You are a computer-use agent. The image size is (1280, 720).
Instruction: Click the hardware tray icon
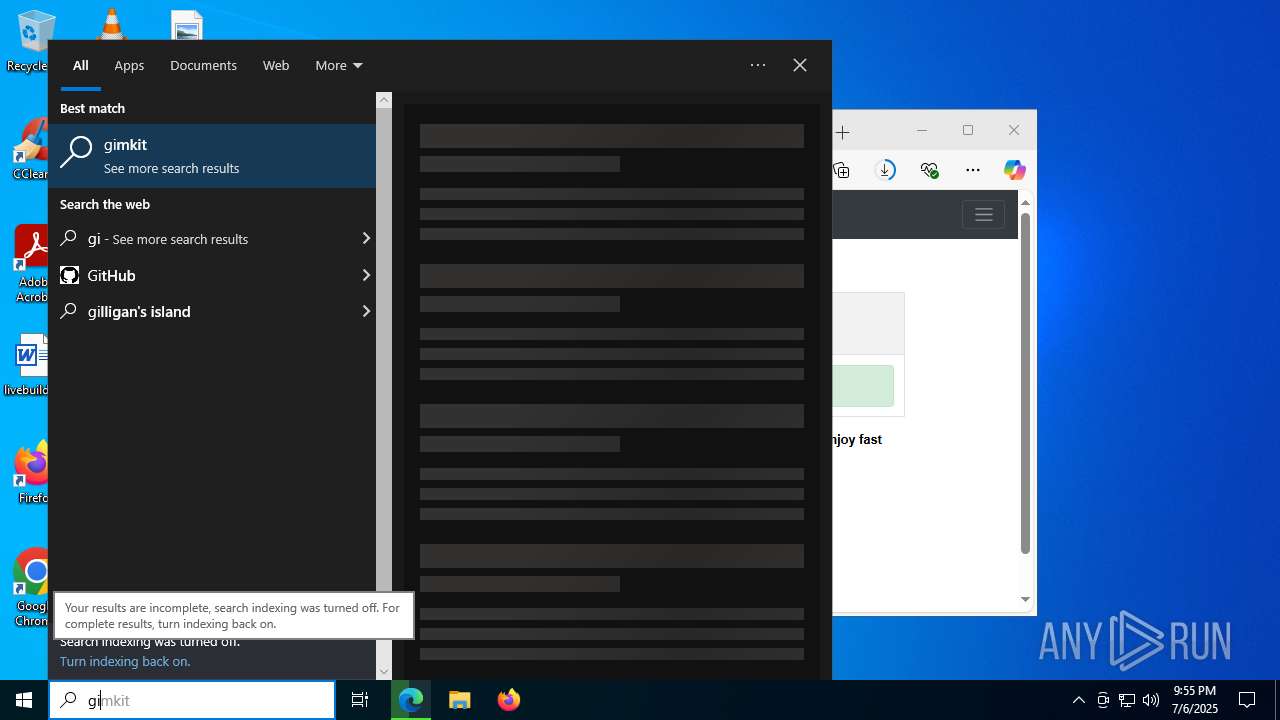click(x=1103, y=700)
